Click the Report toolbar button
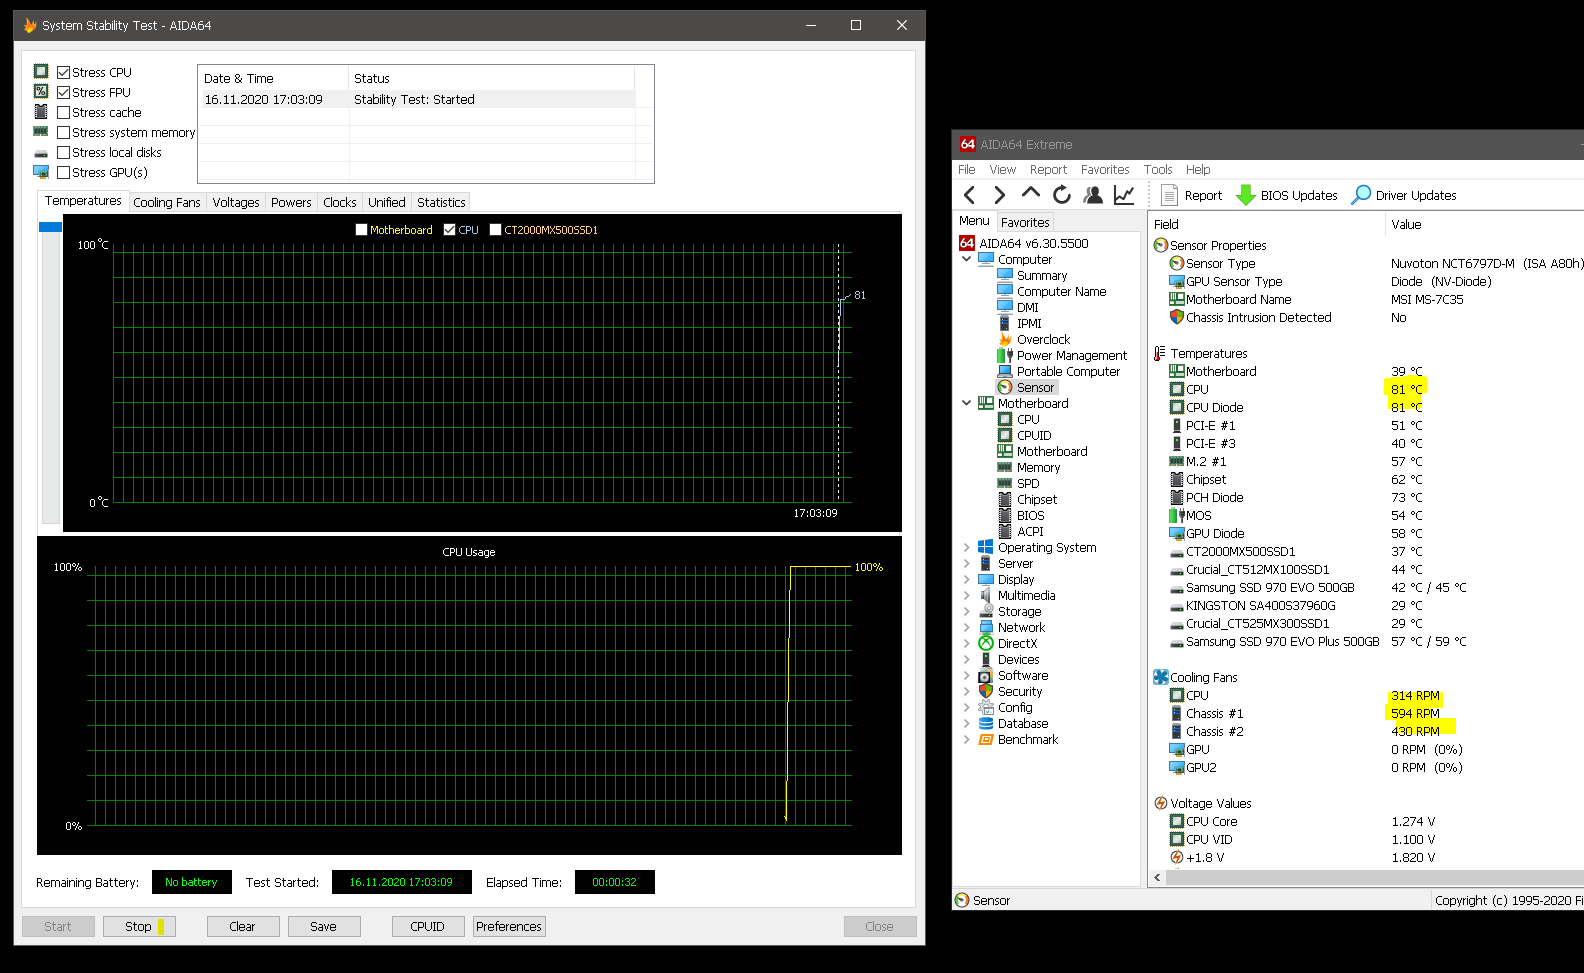The height and width of the screenshot is (973, 1584). (x=1192, y=195)
